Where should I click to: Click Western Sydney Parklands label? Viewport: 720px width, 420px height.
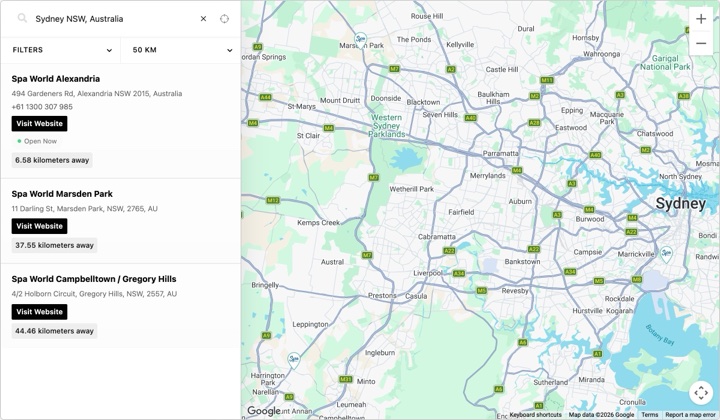click(x=387, y=126)
